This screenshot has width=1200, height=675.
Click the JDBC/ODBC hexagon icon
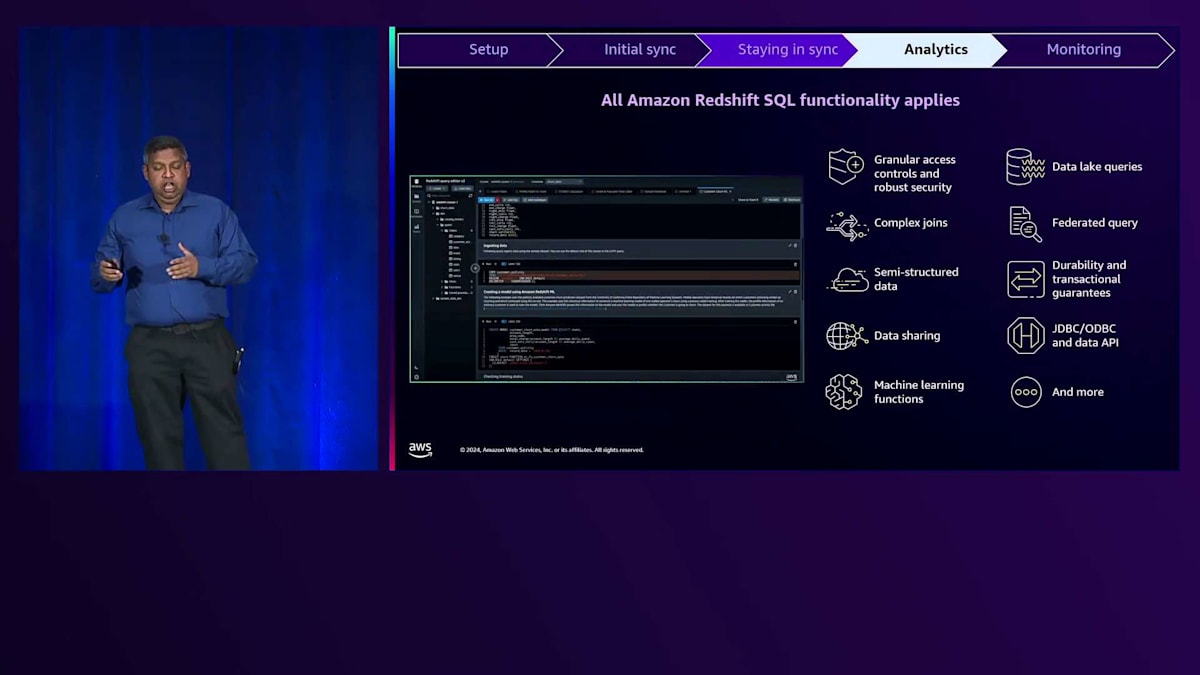pyautogui.click(x=1026, y=336)
